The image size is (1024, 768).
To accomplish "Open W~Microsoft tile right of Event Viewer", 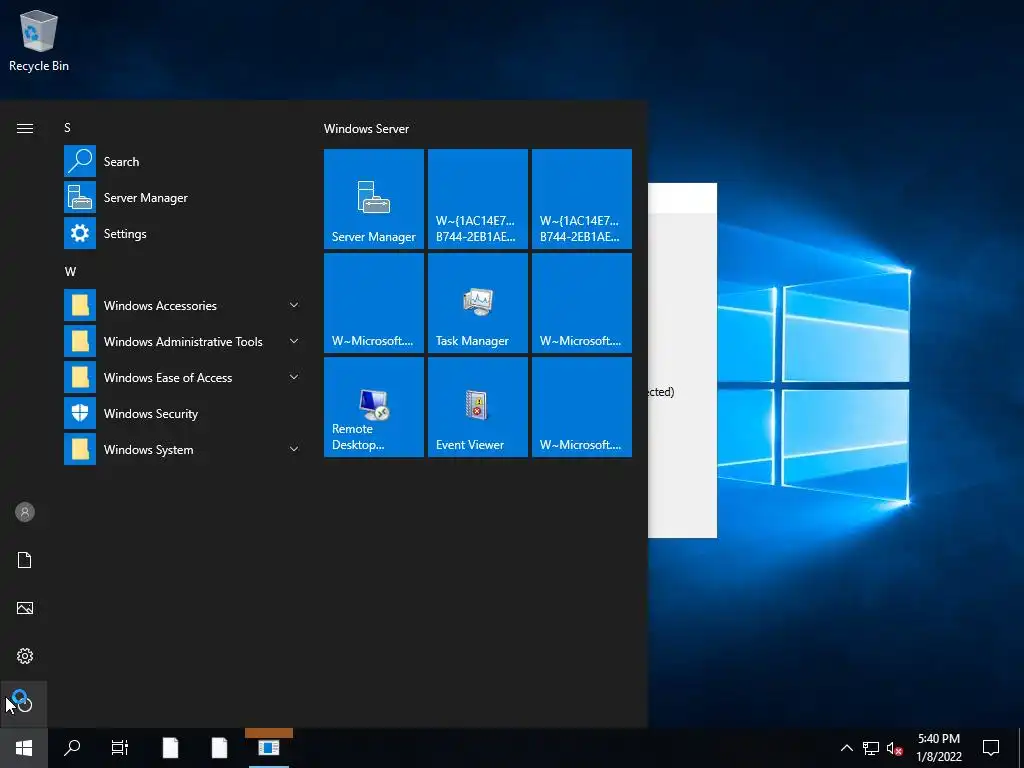I will coord(582,406).
